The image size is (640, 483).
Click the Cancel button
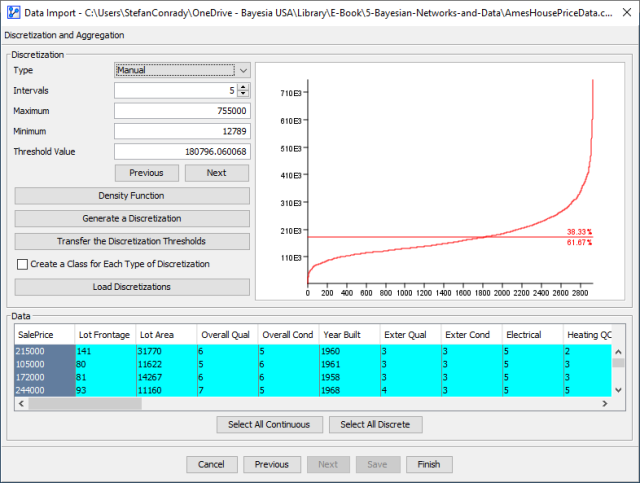212,464
